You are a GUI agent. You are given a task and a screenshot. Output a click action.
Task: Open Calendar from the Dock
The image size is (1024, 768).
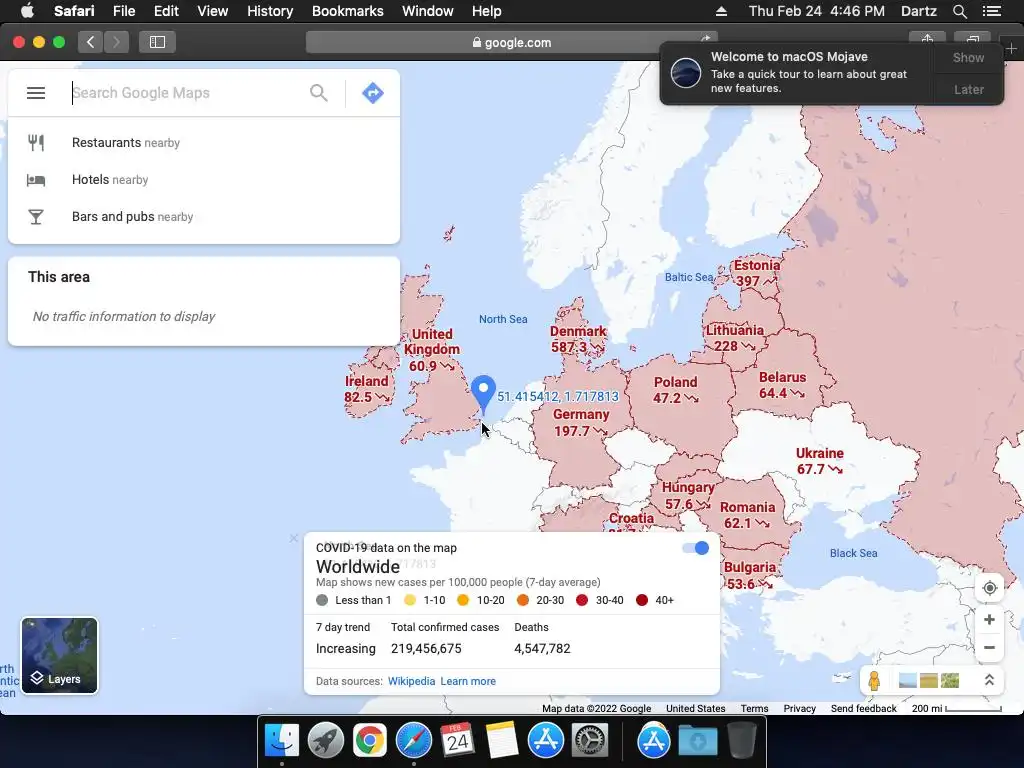pyautogui.click(x=457, y=740)
